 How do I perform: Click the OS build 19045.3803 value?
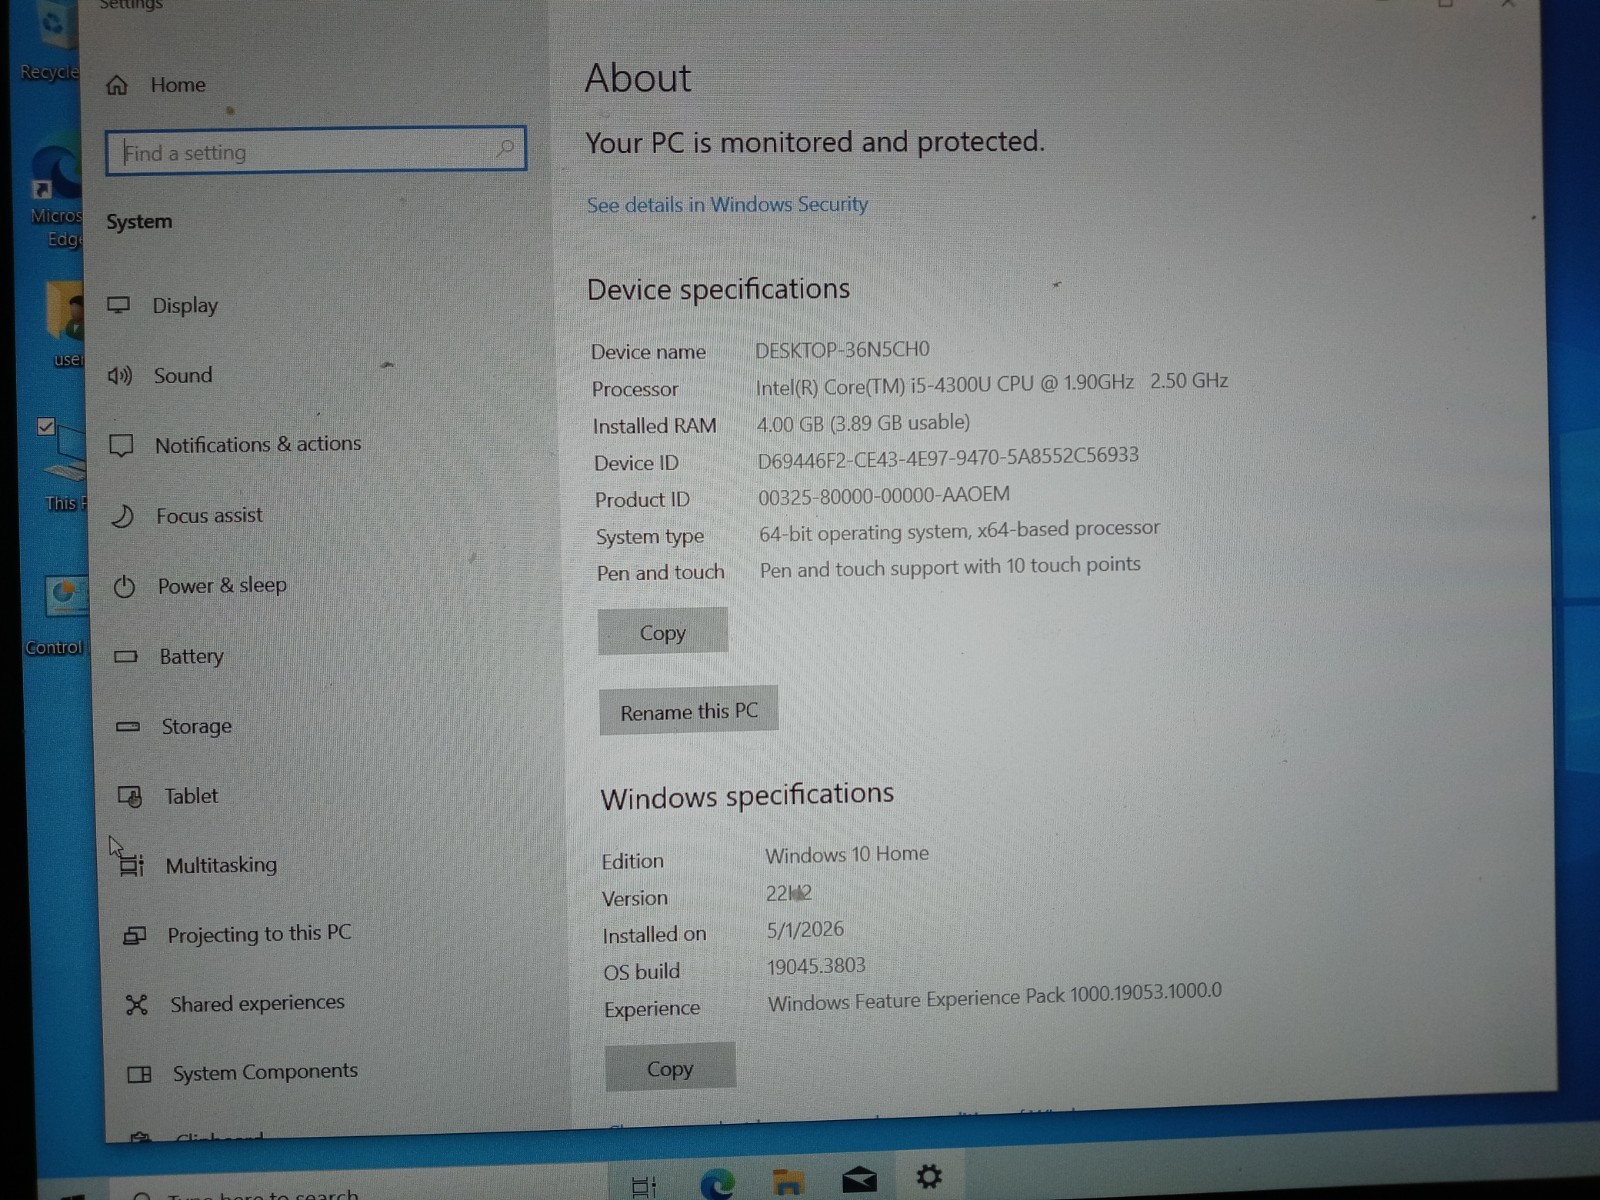(x=816, y=966)
